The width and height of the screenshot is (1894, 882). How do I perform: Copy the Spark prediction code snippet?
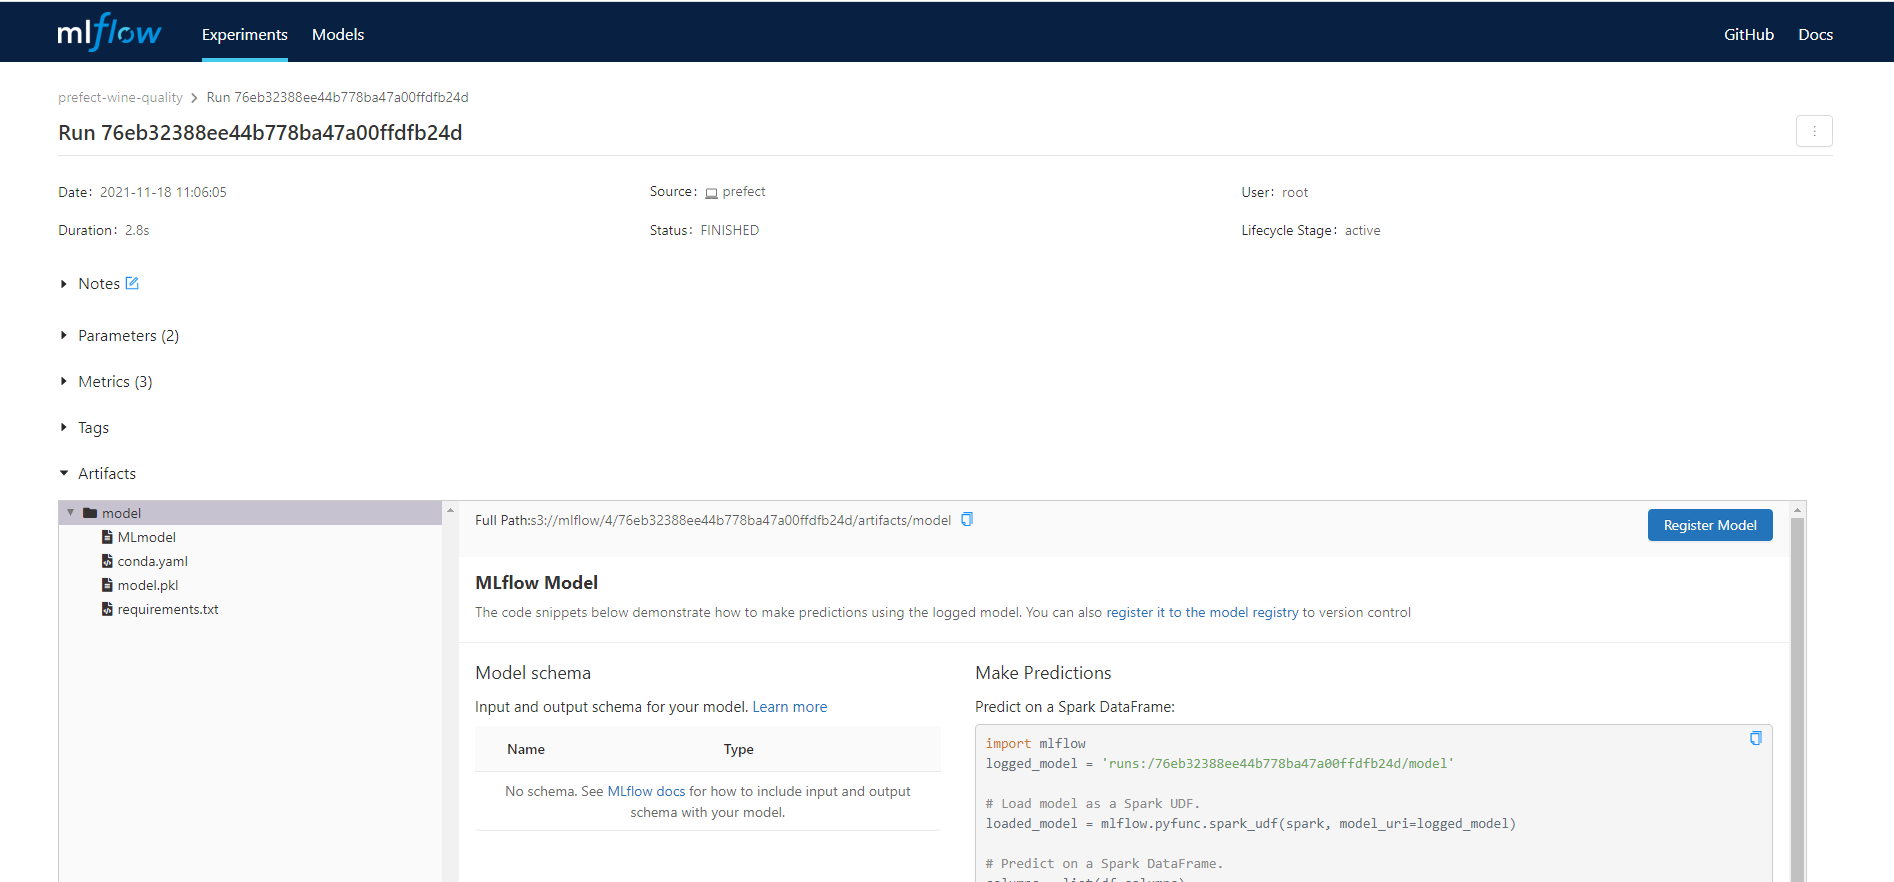point(1755,738)
